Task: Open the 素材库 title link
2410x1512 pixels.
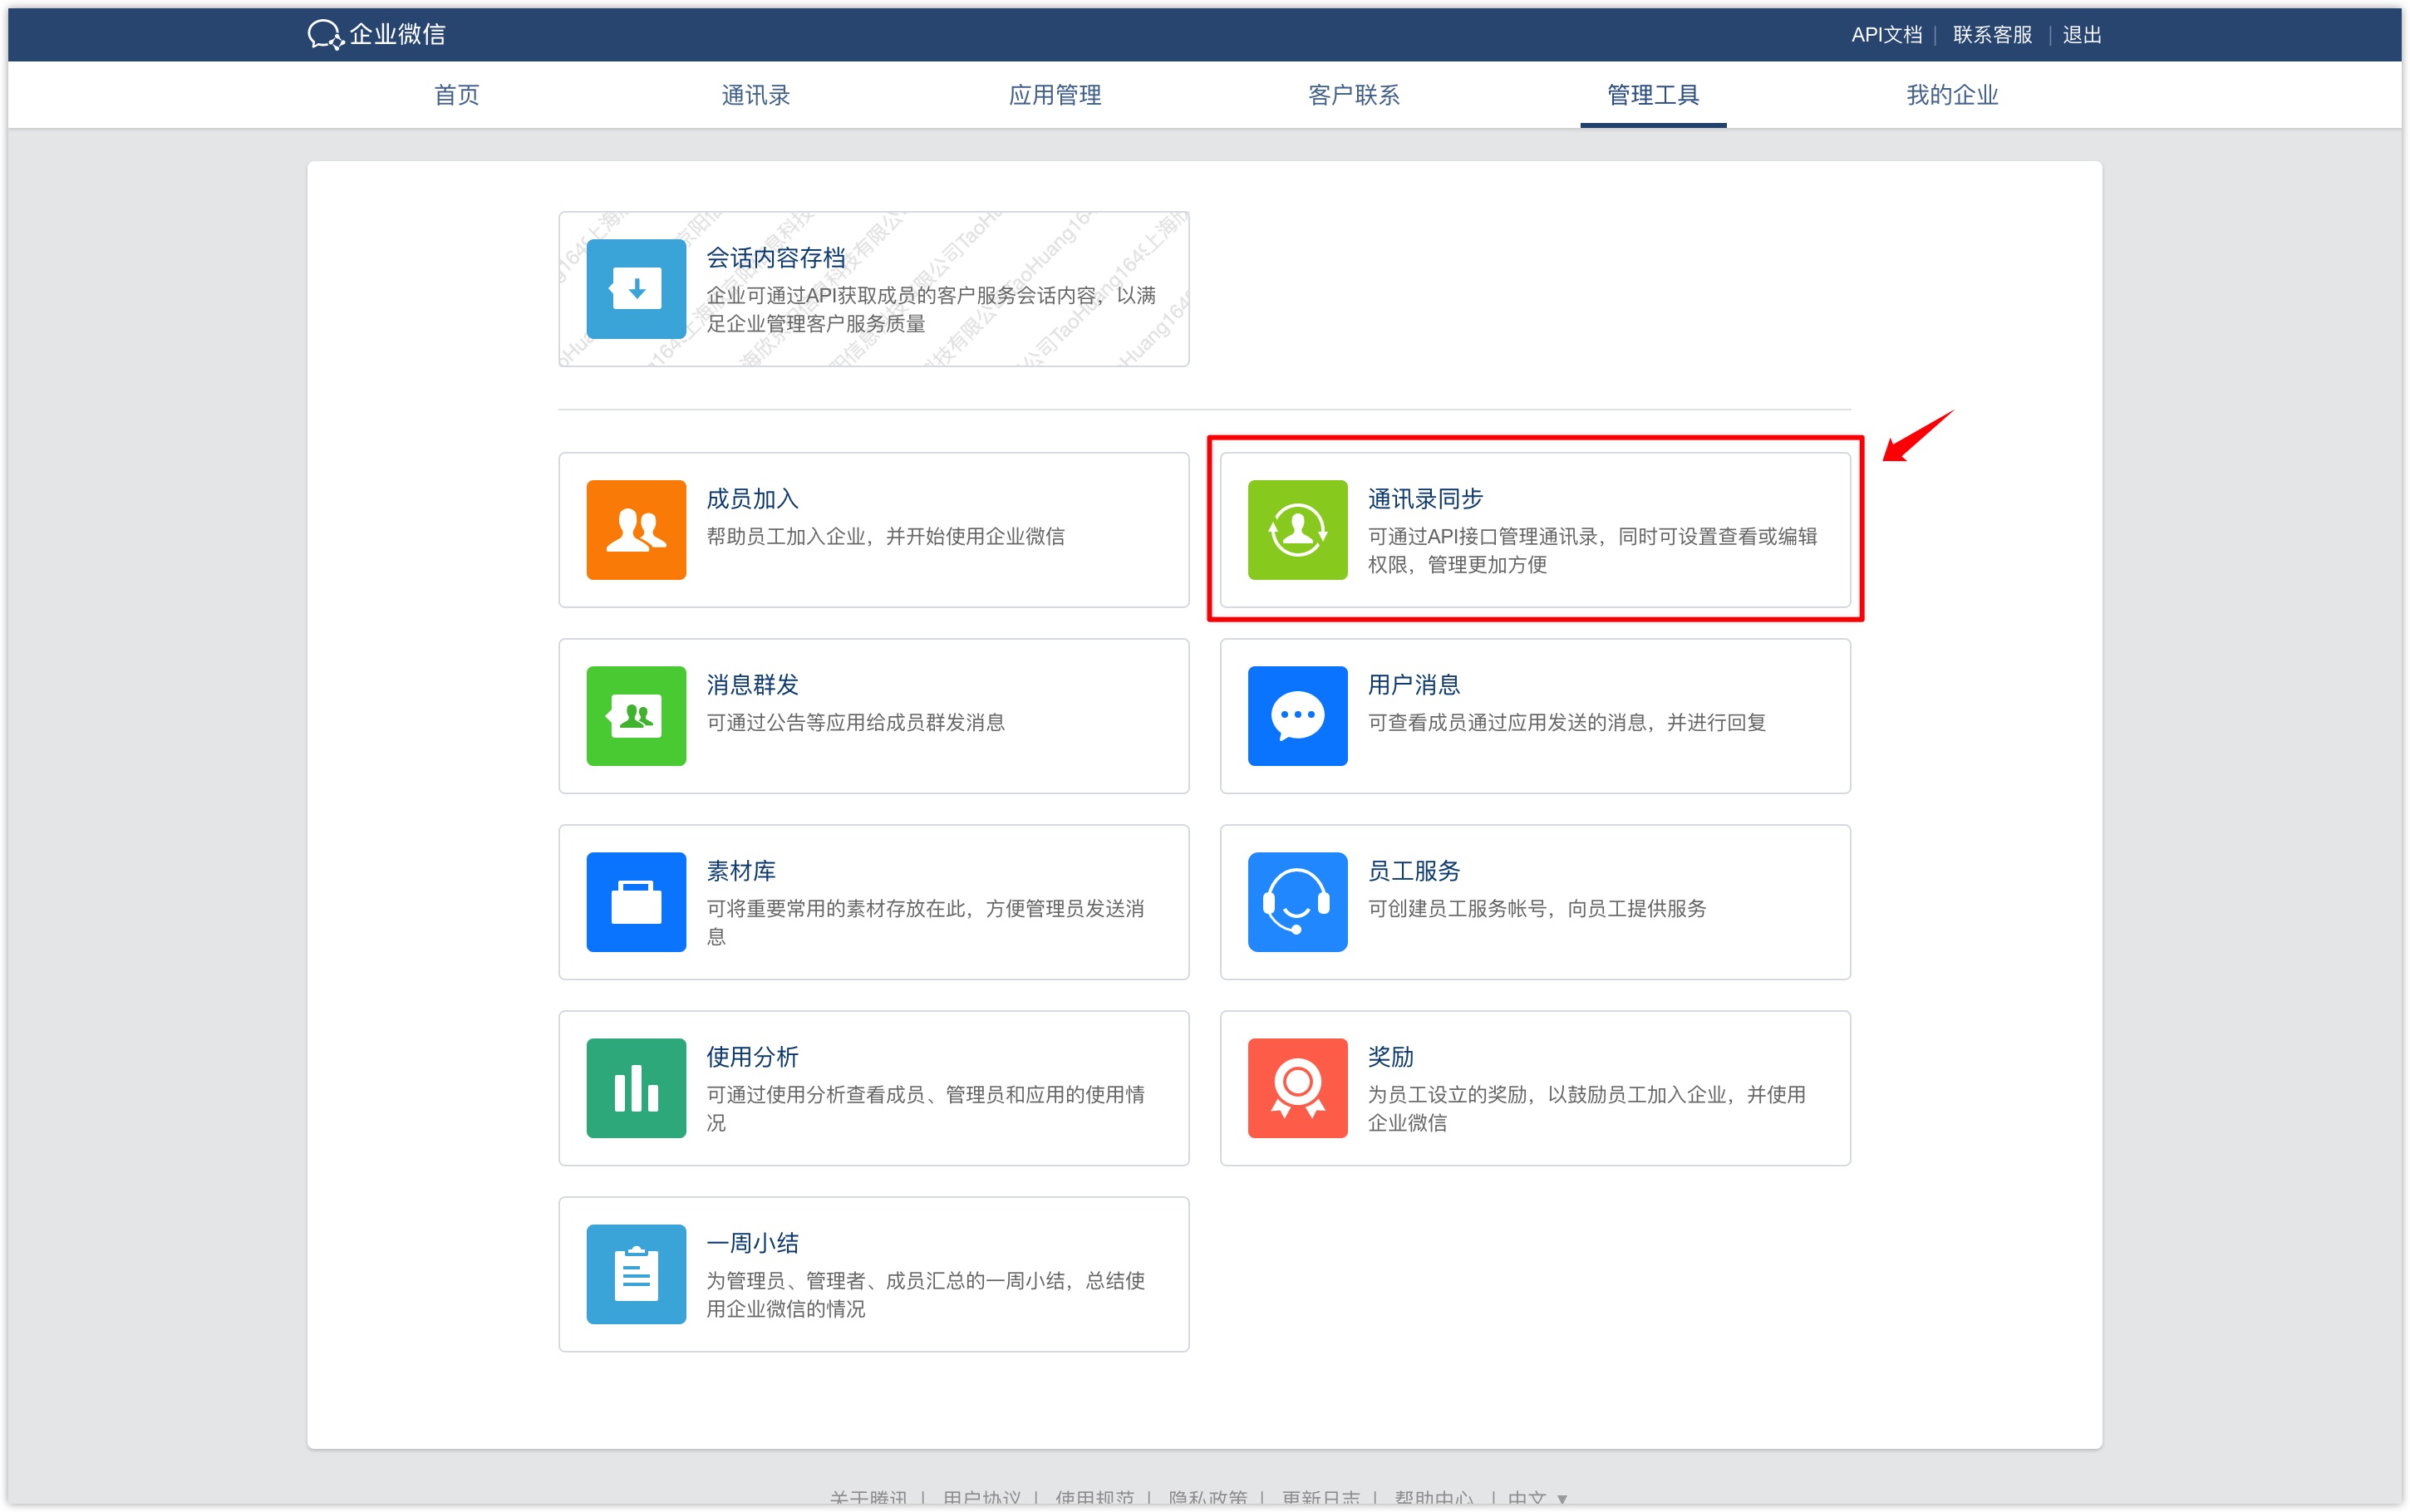Action: click(741, 871)
